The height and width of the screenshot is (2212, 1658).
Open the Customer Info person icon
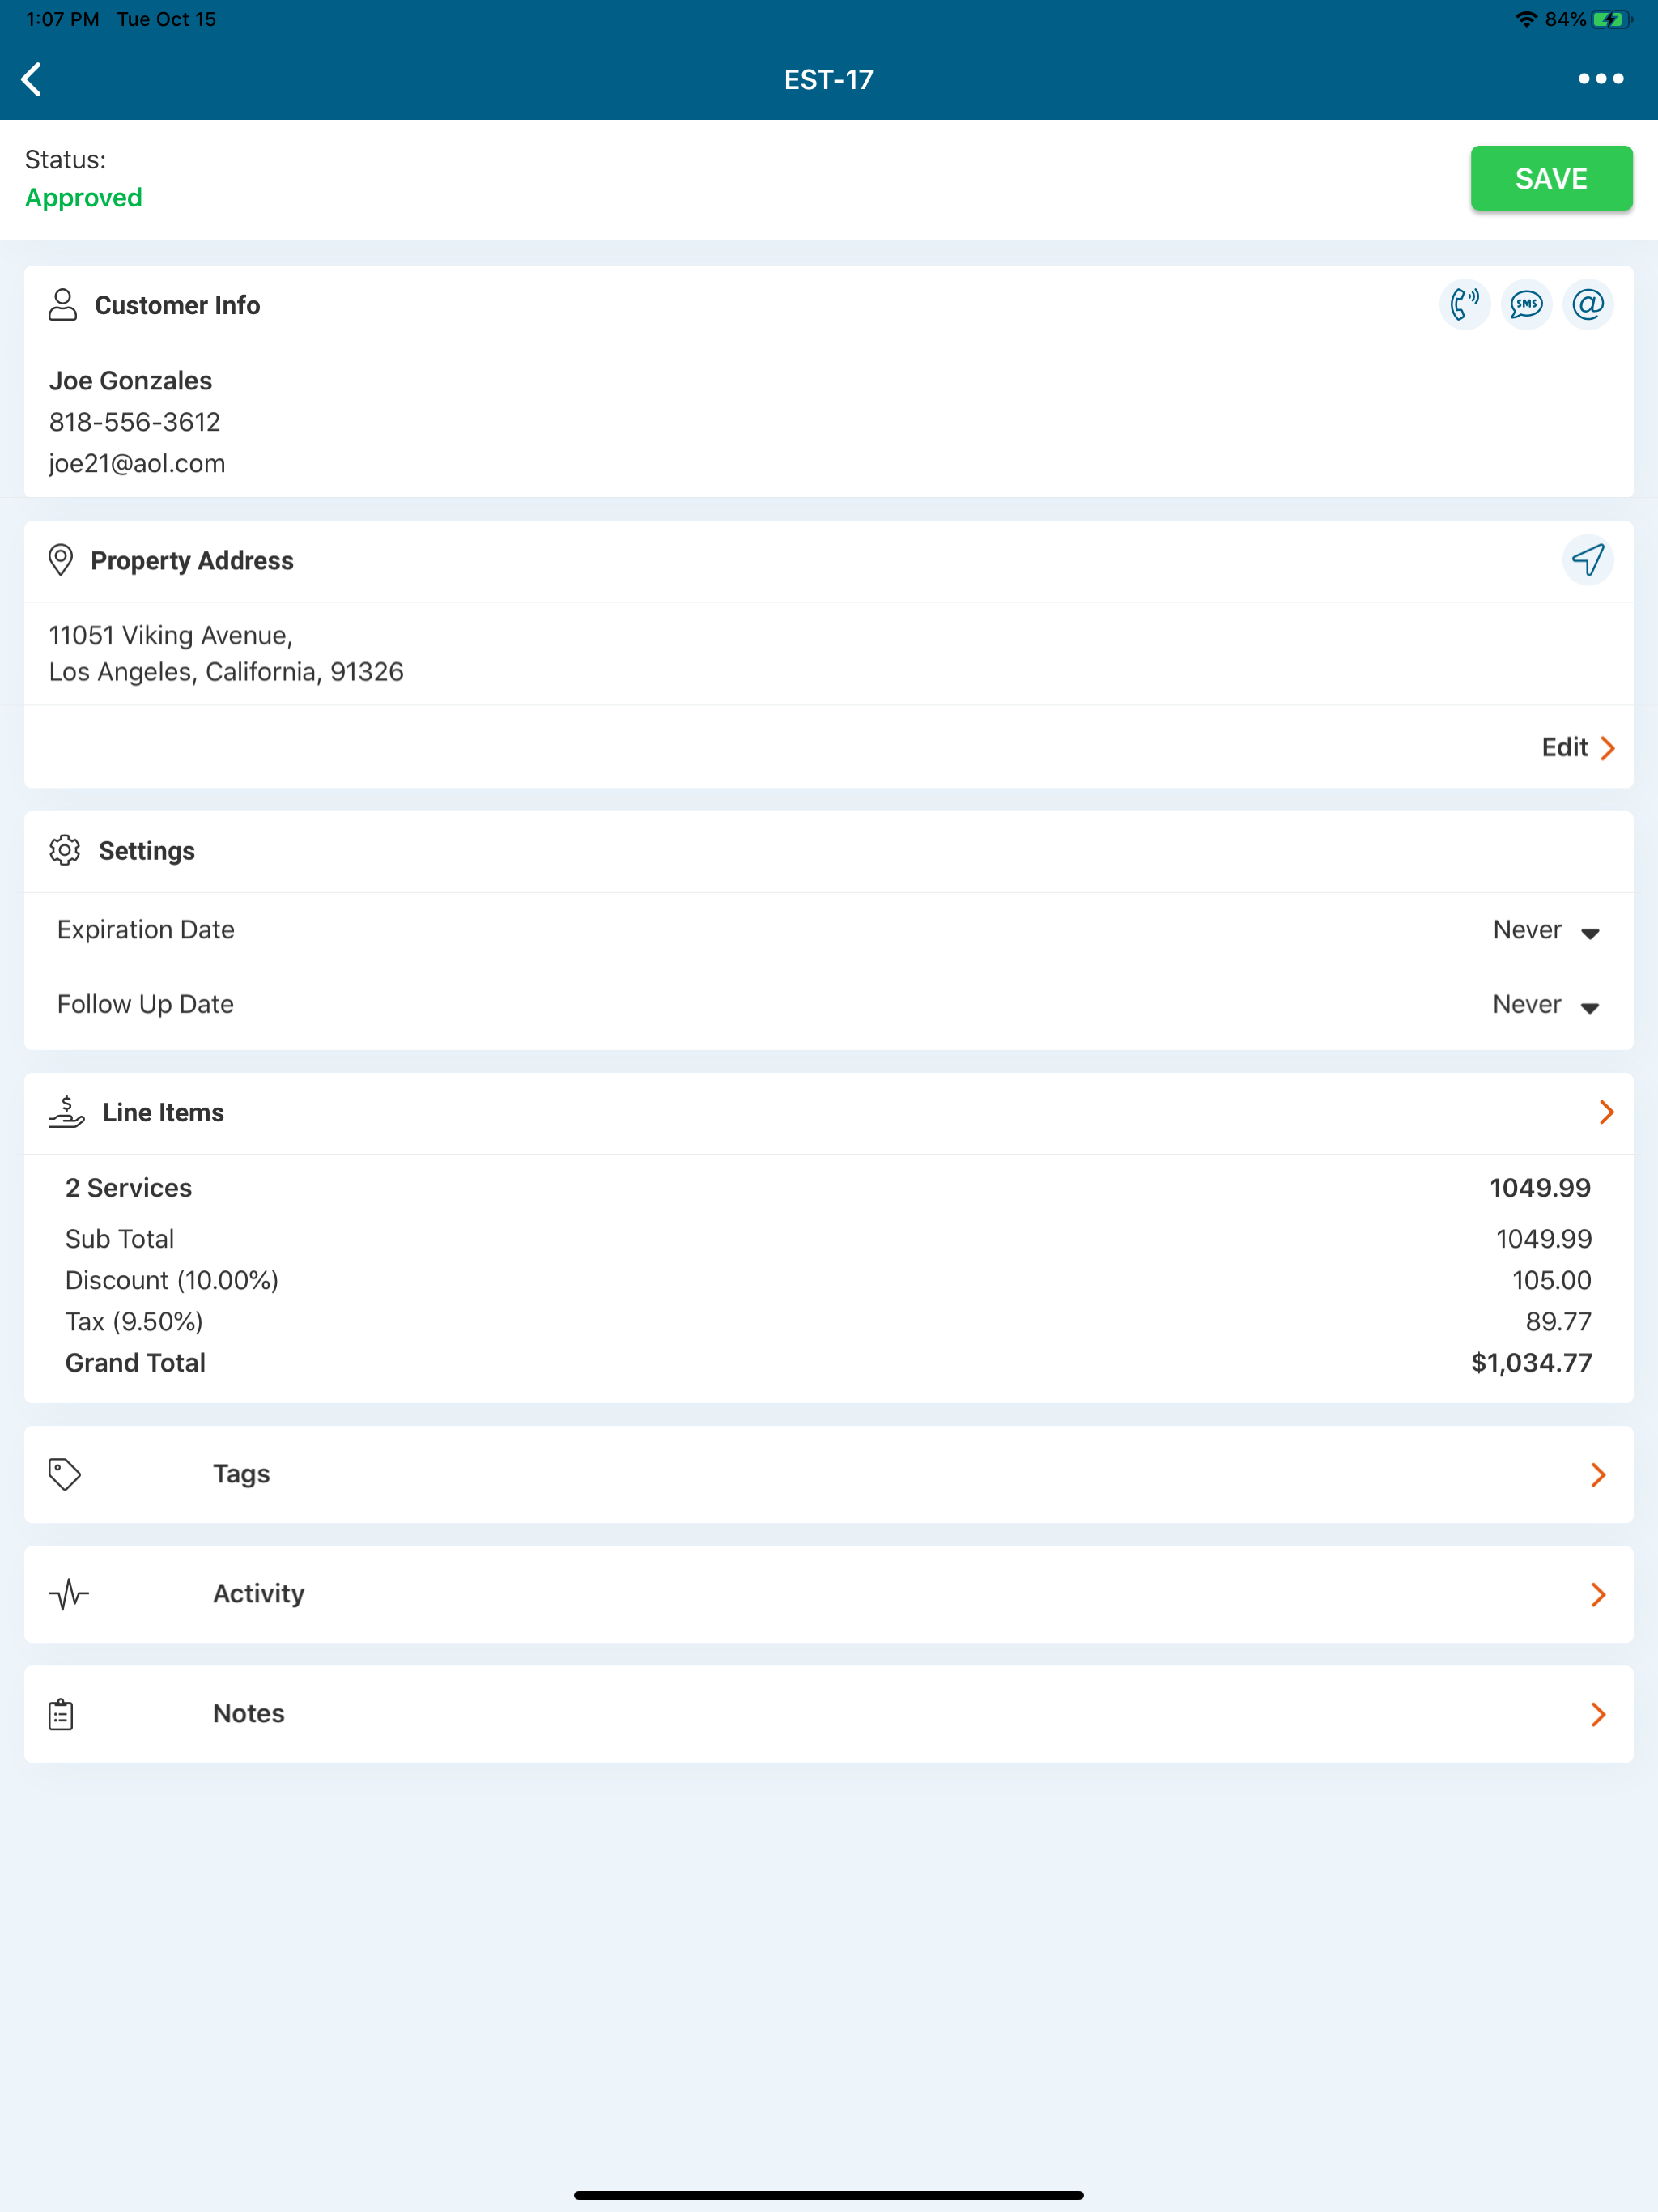click(x=62, y=305)
